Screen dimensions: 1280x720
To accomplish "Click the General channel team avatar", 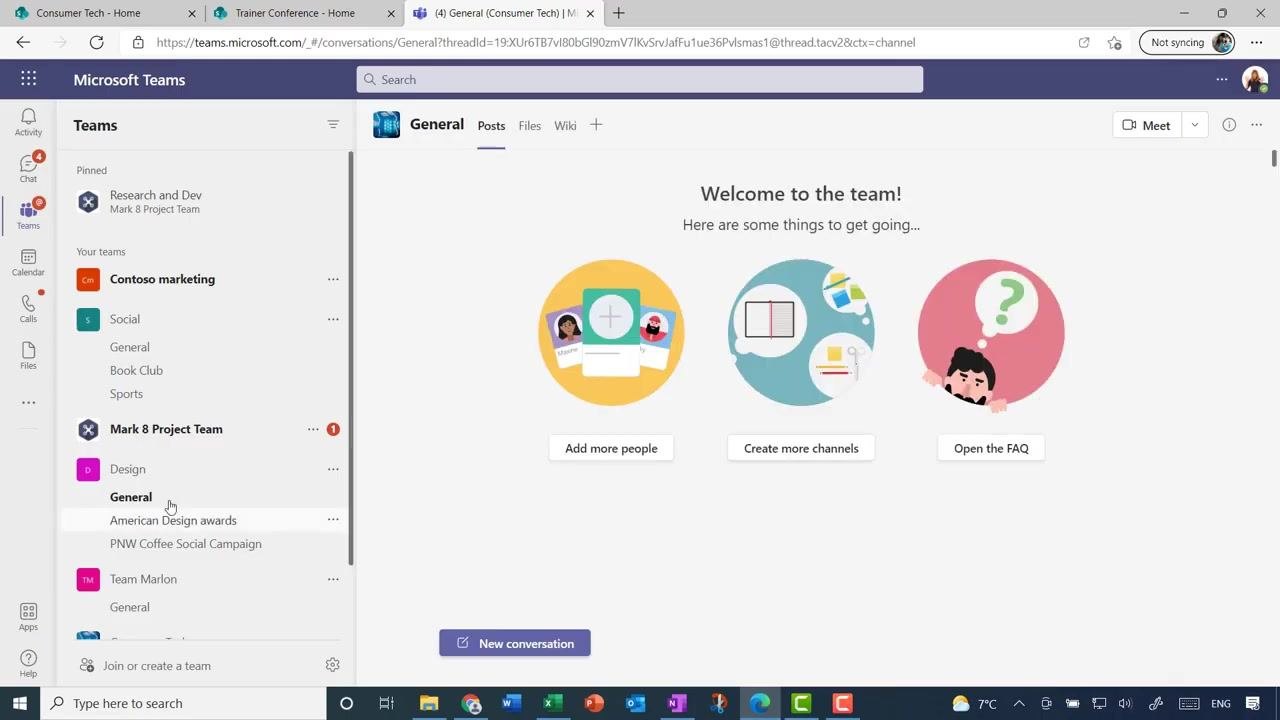I will [x=386, y=125].
